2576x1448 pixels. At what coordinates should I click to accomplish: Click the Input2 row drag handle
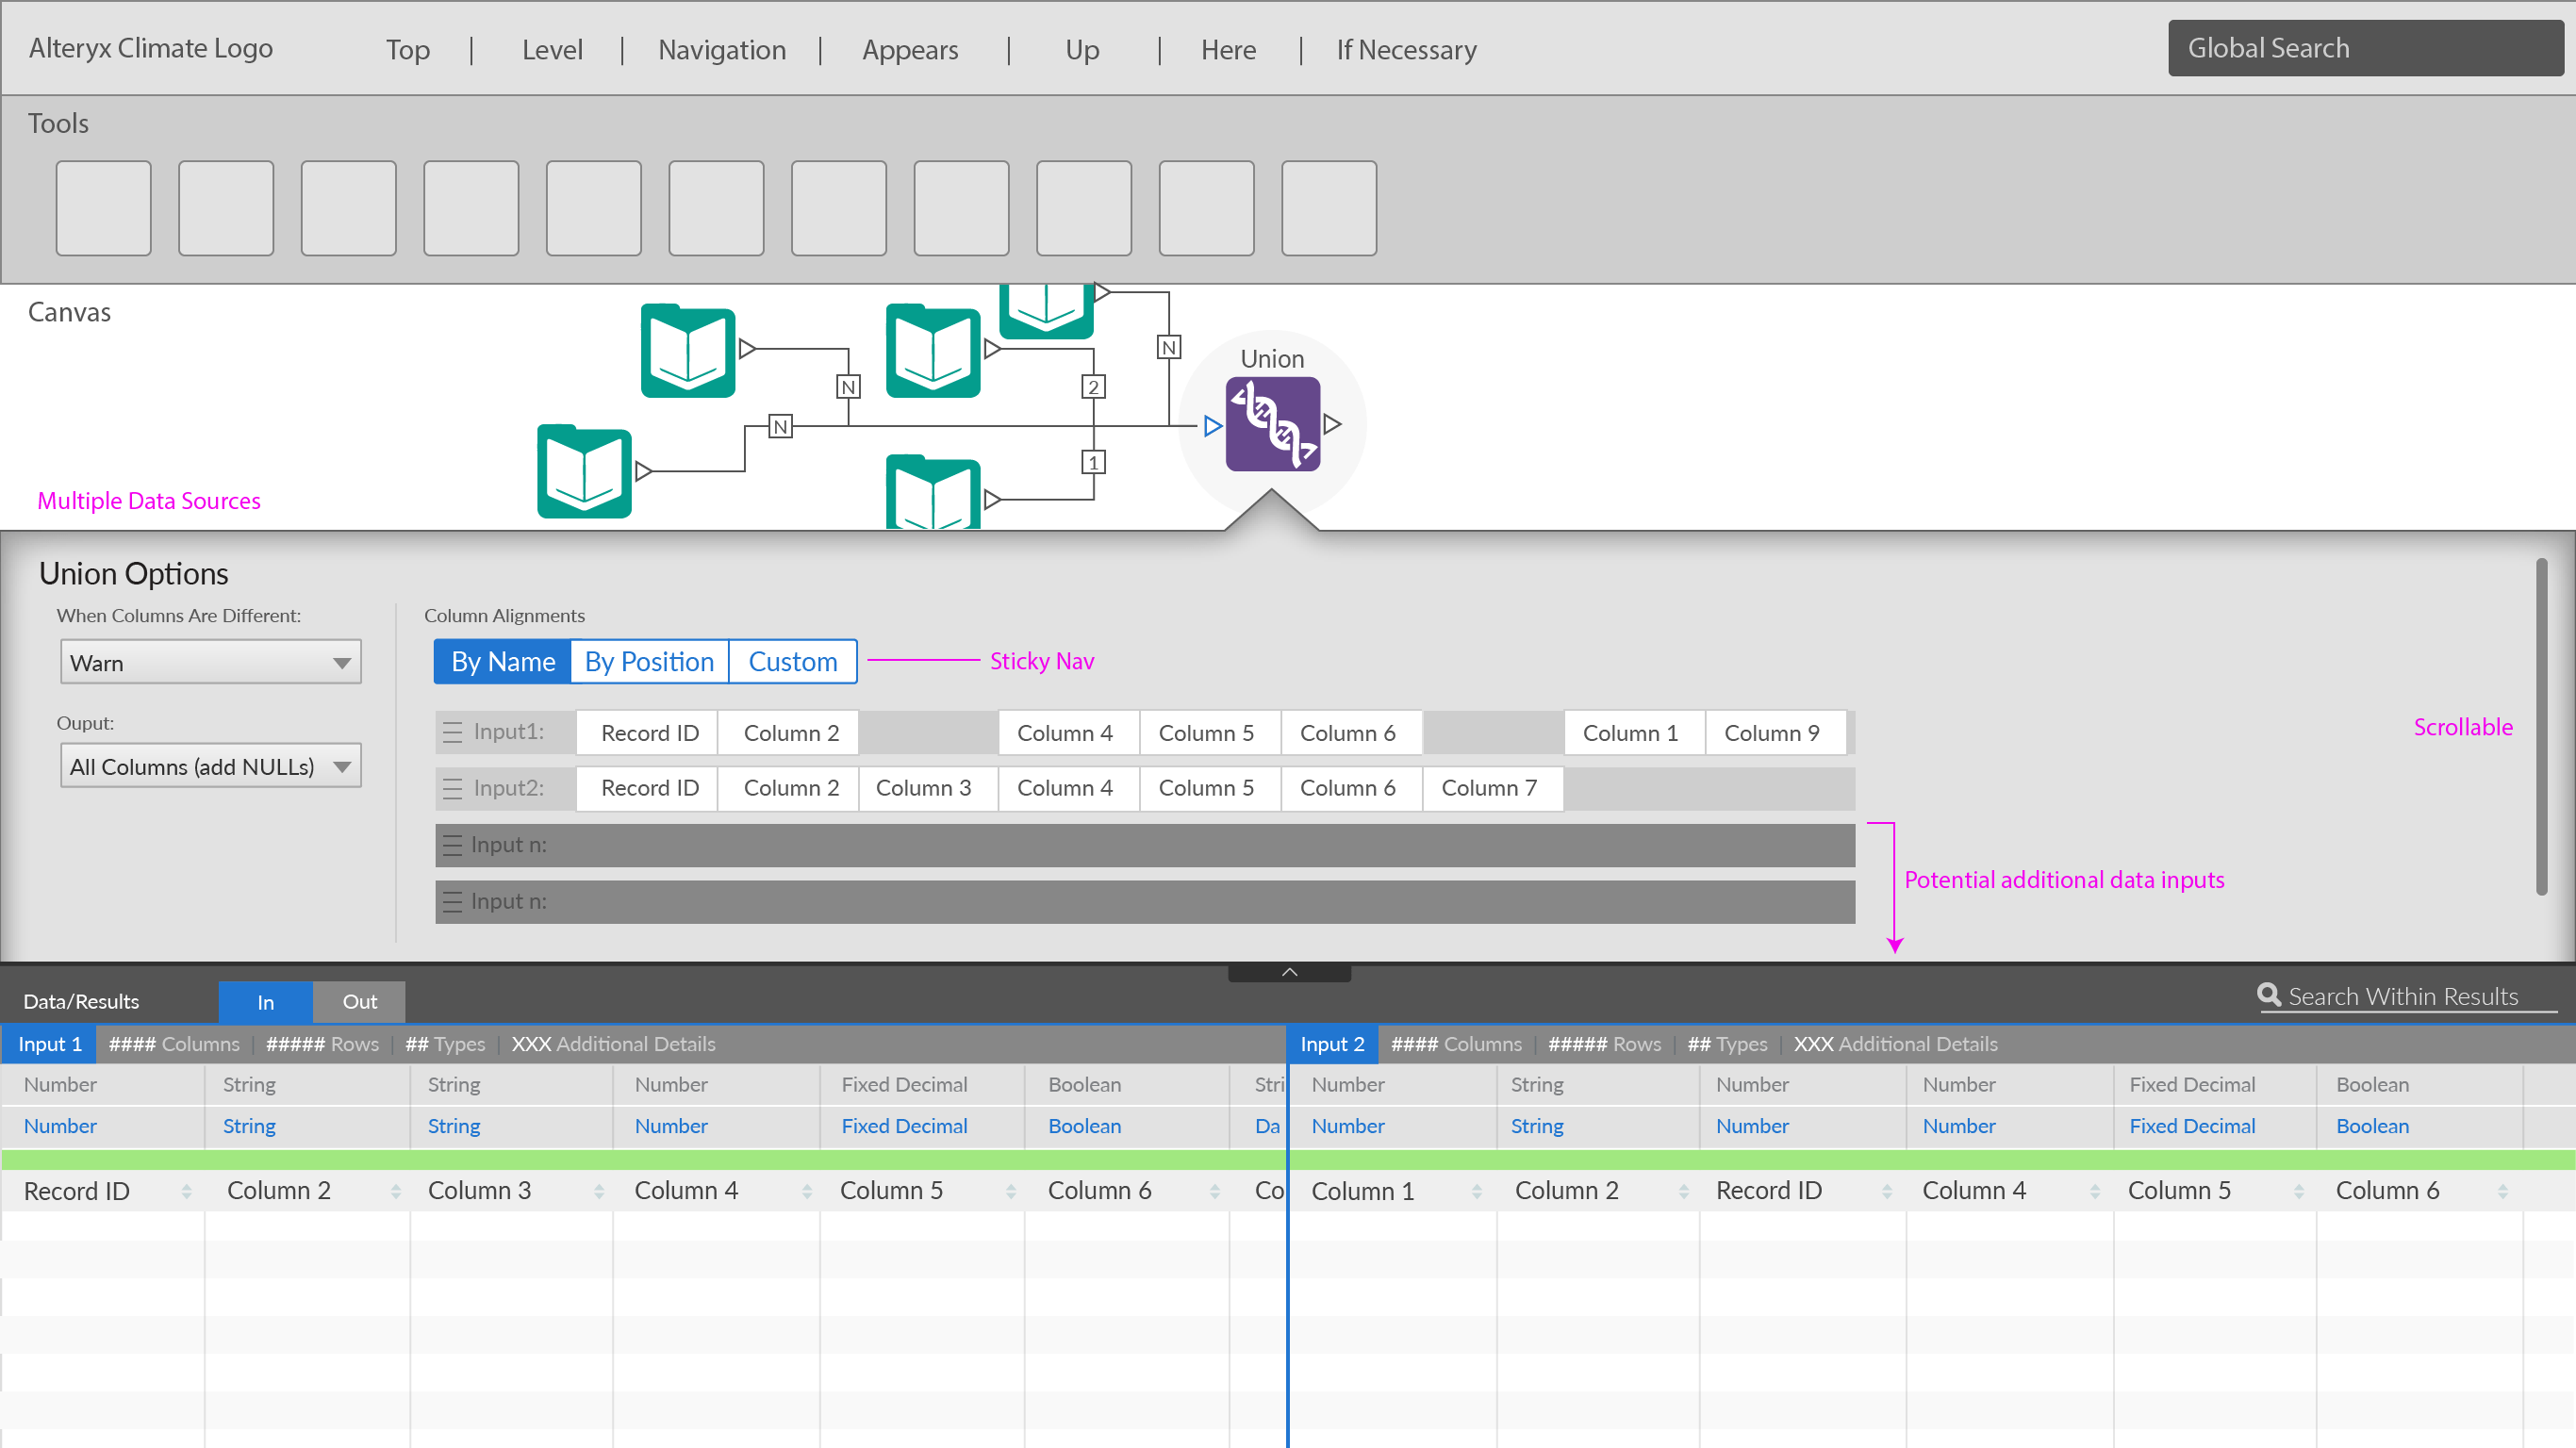tap(452, 788)
